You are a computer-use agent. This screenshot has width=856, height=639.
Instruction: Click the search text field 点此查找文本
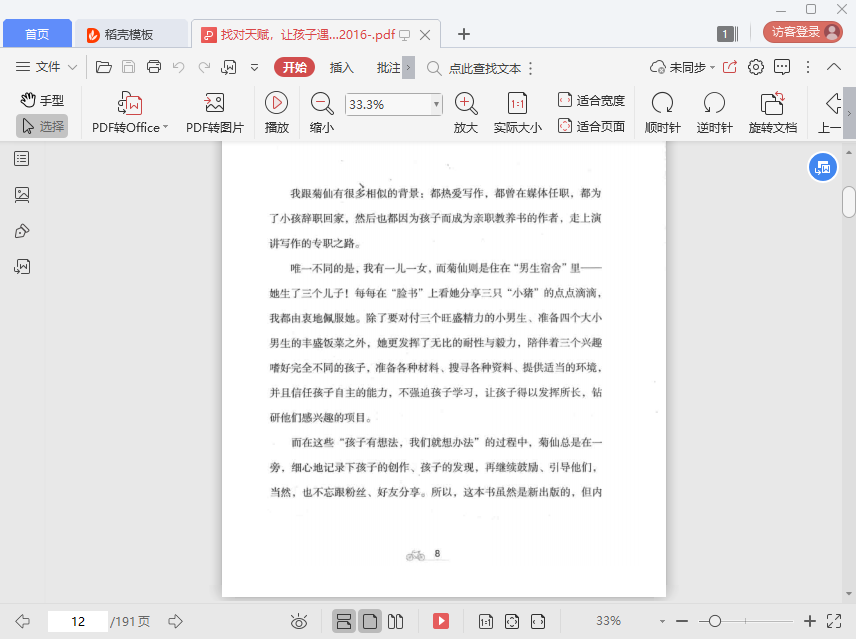coord(485,68)
